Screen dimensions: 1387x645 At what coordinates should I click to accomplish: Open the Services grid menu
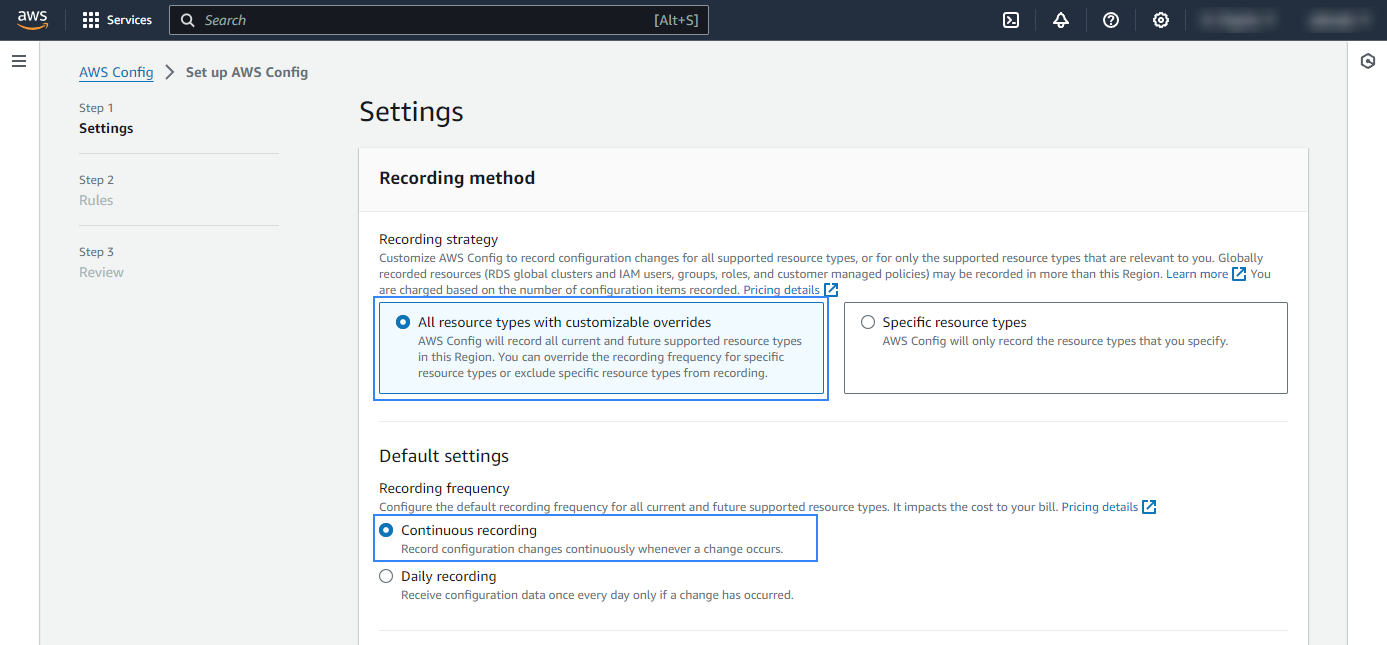click(x=117, y=20)
